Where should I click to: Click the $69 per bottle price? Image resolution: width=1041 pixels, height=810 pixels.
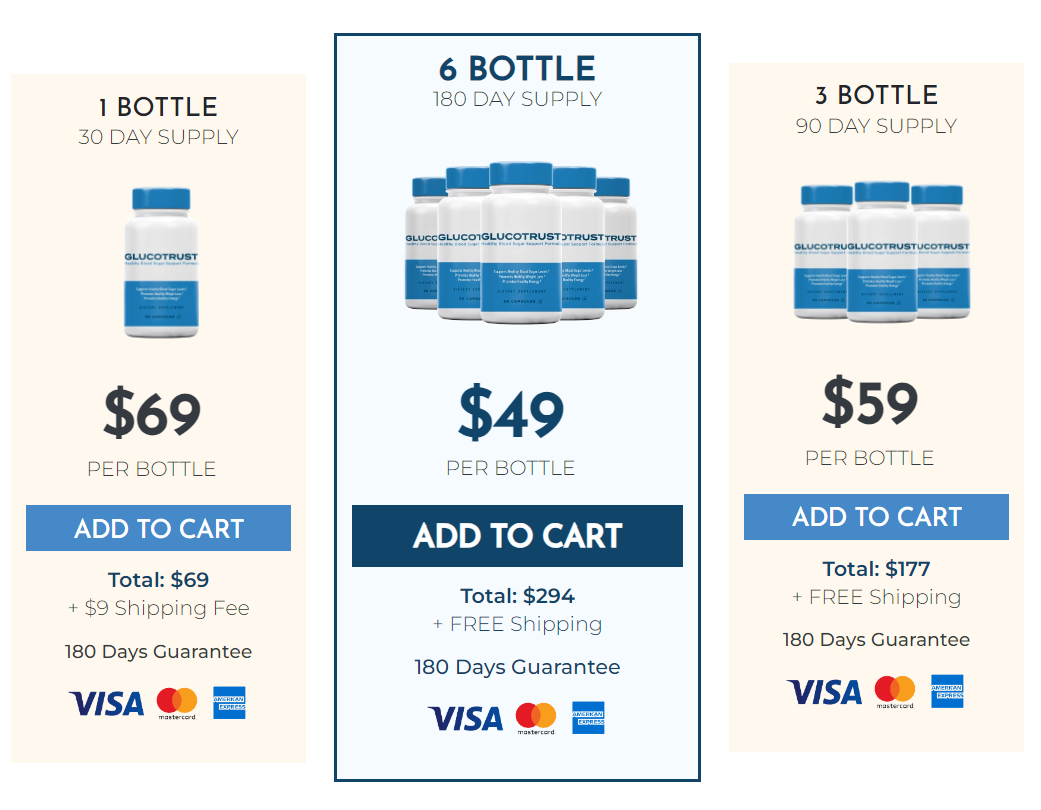pos(152,413)
